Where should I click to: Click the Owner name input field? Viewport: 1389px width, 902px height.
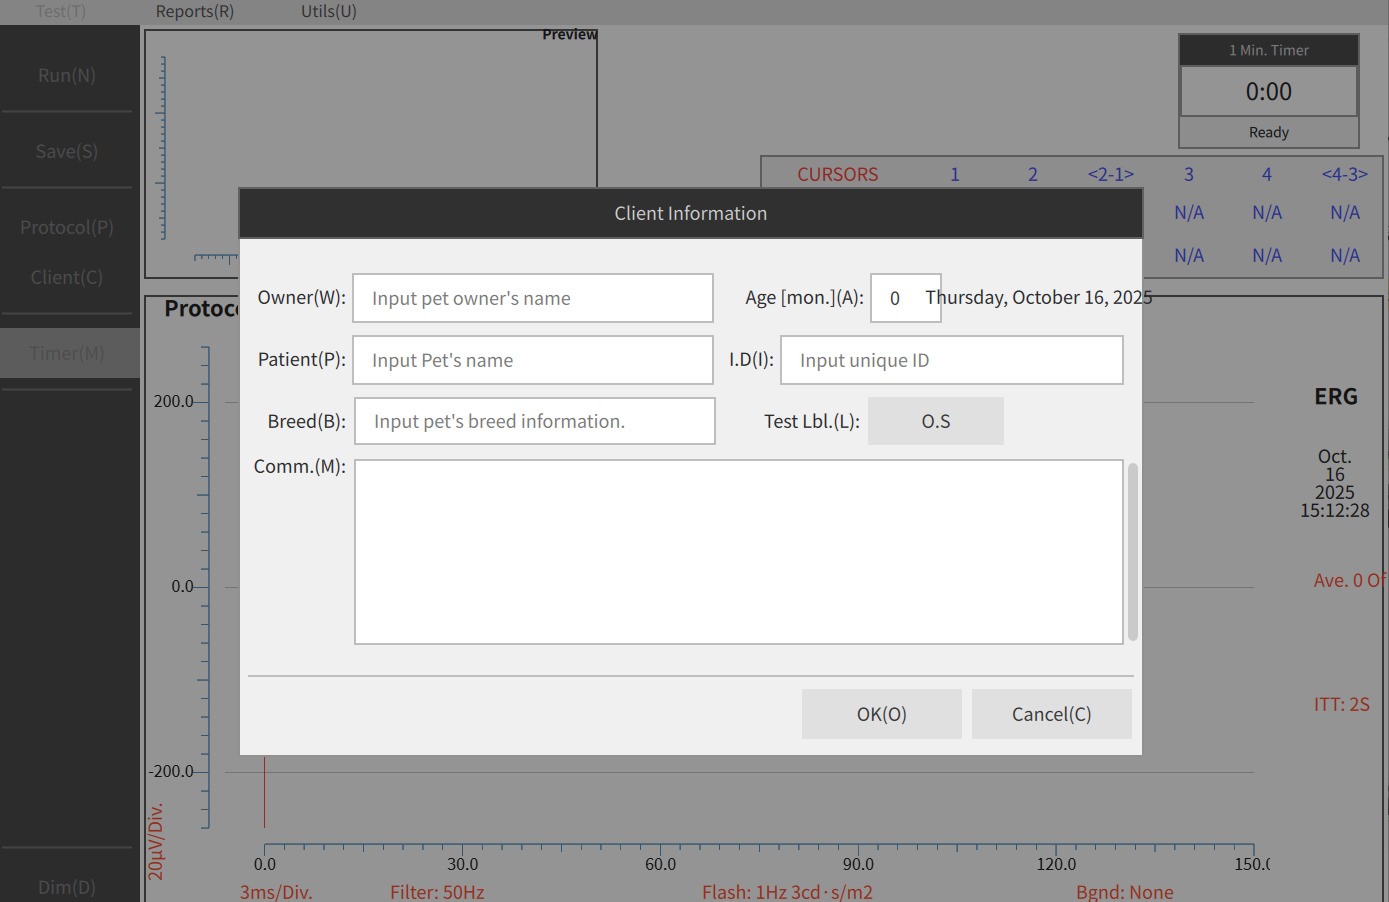pyautogui.click(x=532, y=298)
